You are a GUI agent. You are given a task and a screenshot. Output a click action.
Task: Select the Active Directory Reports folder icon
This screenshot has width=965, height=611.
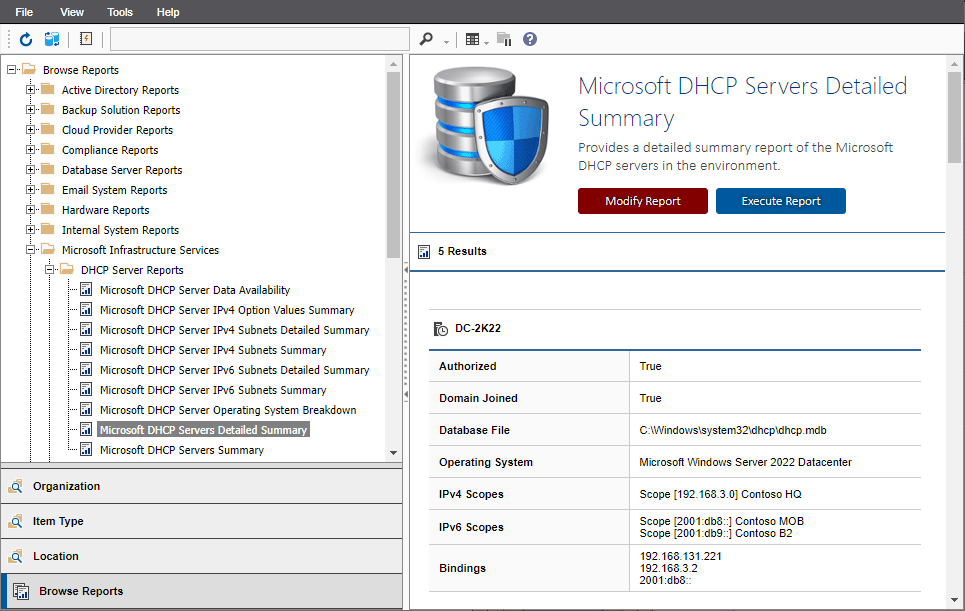(x=48, y=89)
